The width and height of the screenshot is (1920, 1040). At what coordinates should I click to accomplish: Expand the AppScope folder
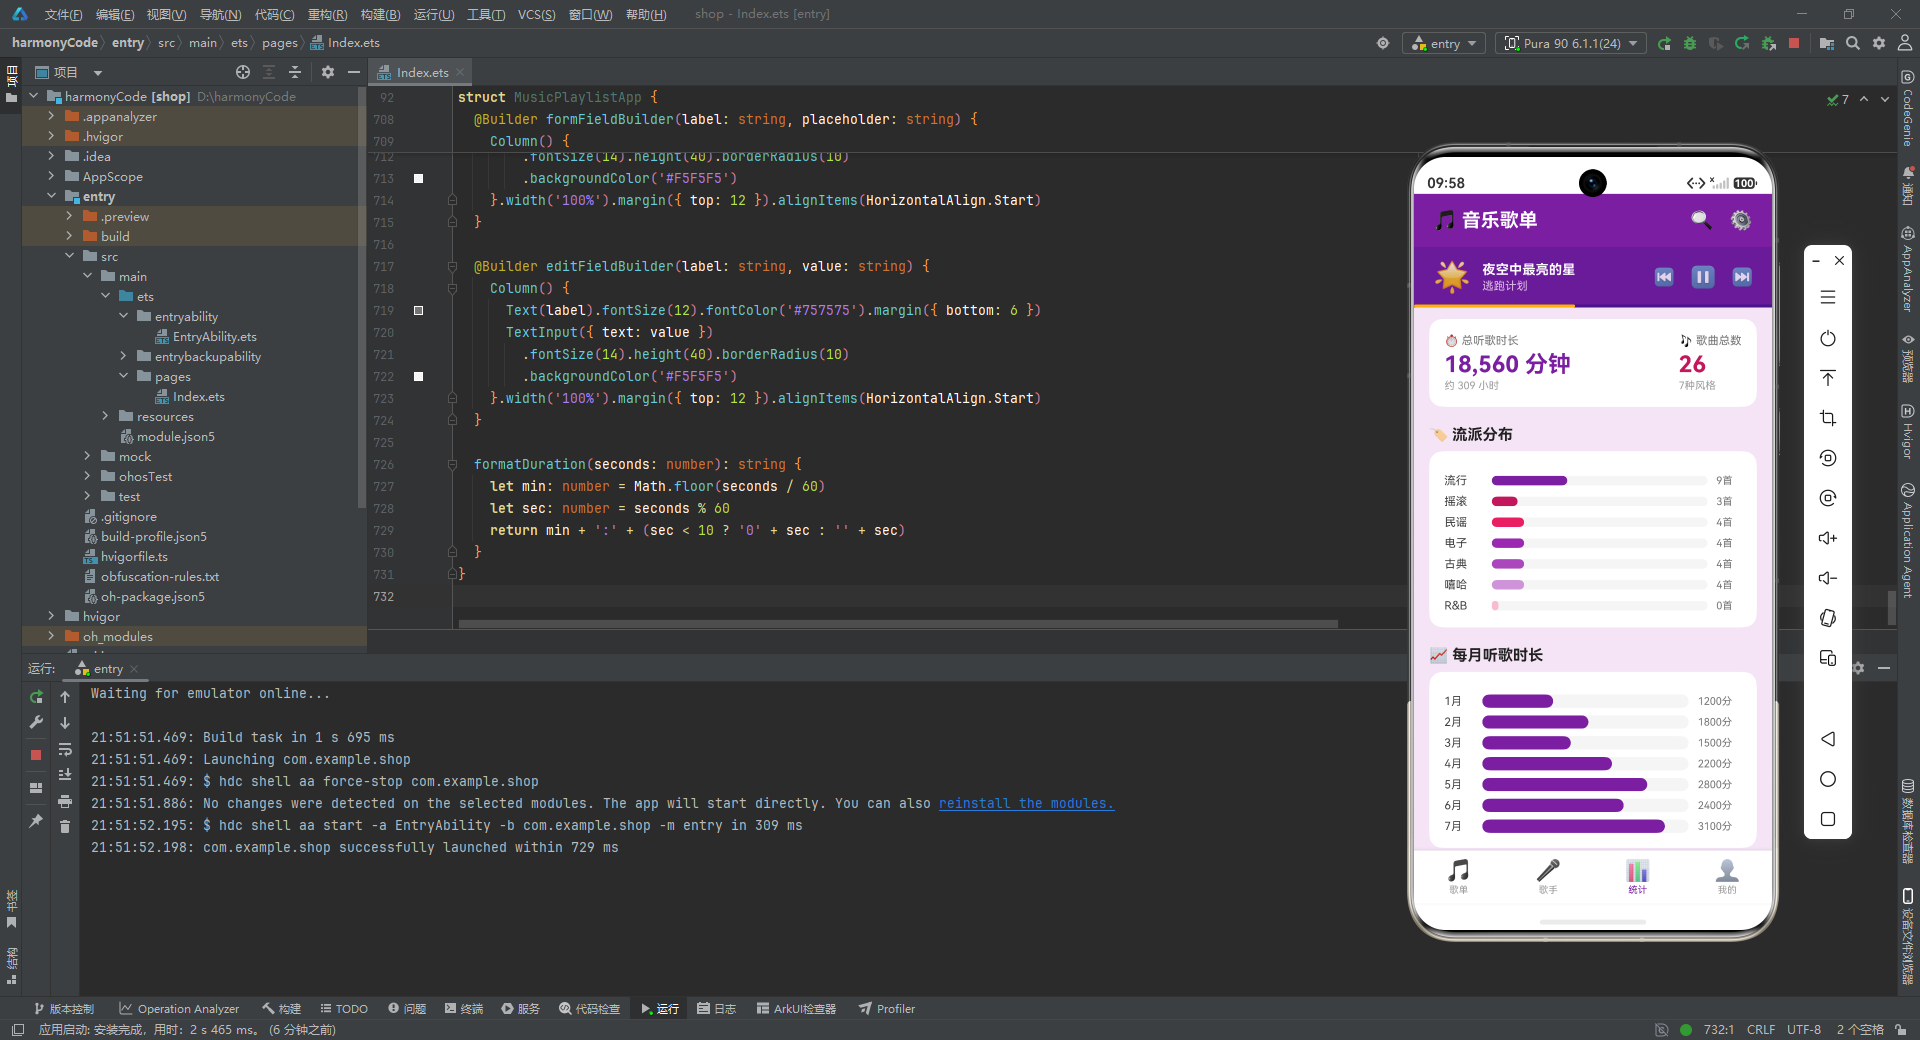(x=51, y=177)
